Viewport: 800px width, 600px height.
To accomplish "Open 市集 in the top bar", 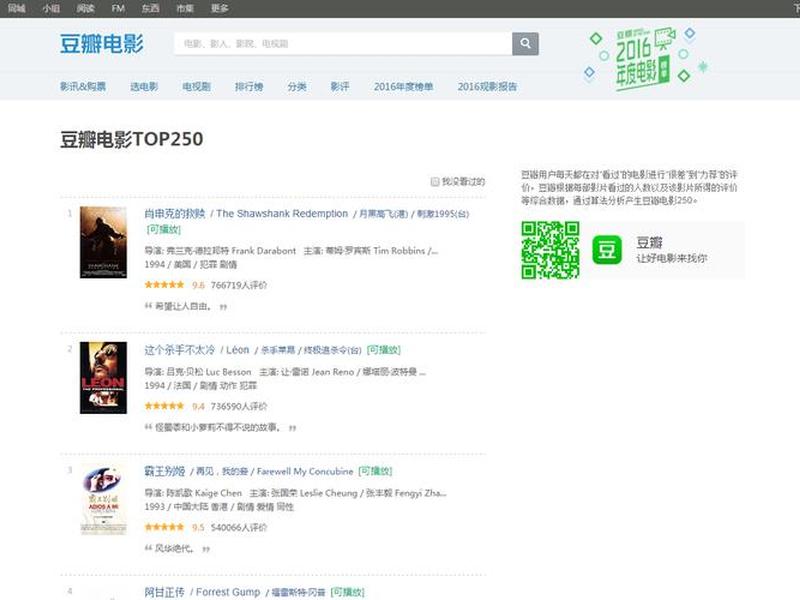I will pyautogui.click(x=185, y=8).
